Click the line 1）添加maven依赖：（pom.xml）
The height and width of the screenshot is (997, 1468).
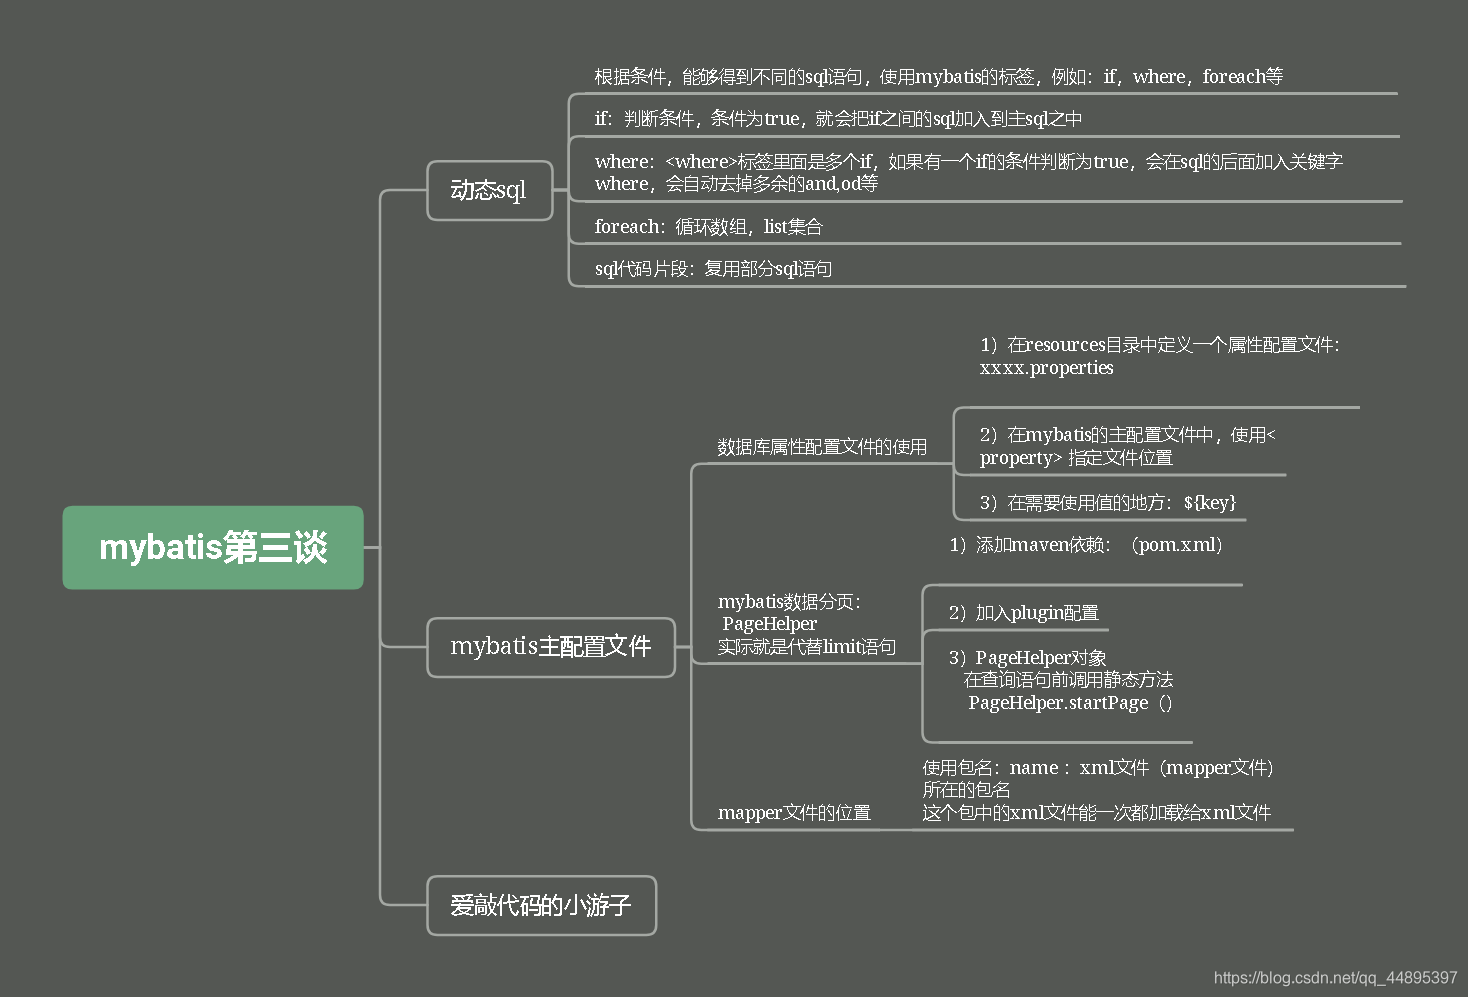click(1086, 545)
